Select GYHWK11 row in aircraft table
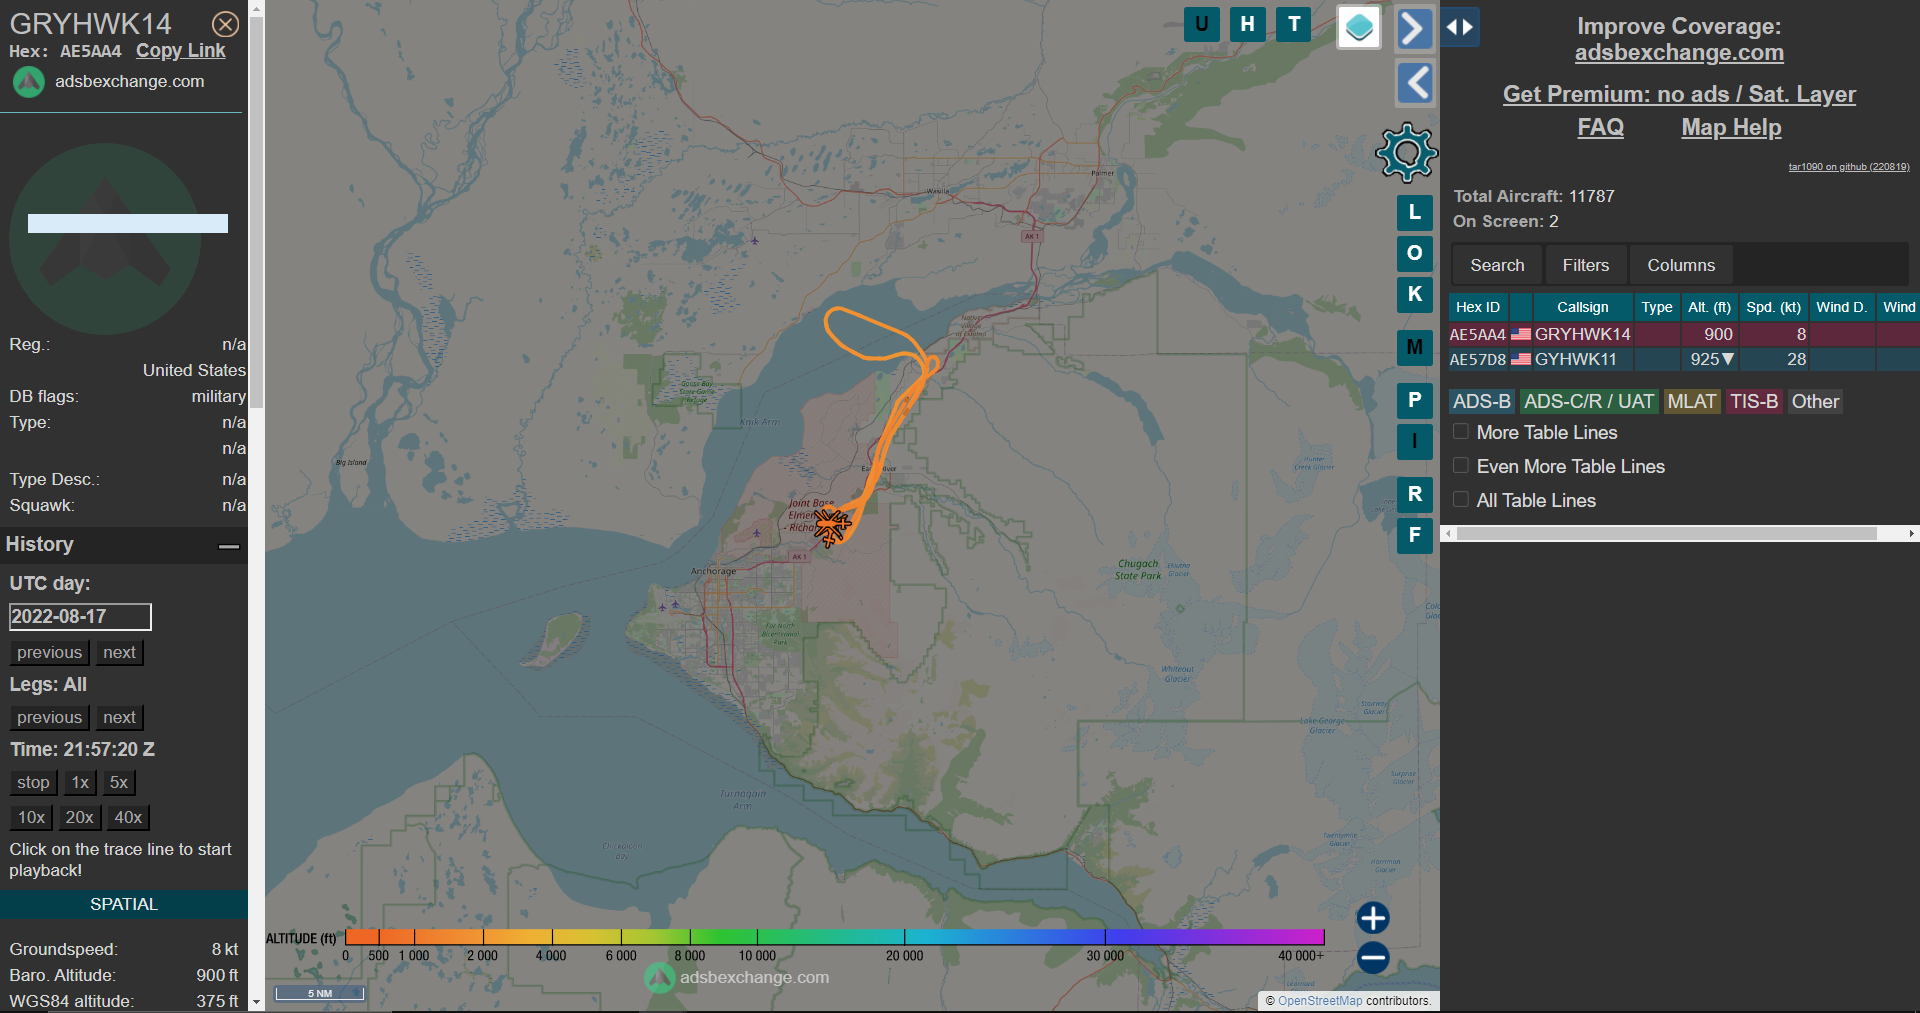Viewport: 1920px width, 1013px height. coord(1684,359)
